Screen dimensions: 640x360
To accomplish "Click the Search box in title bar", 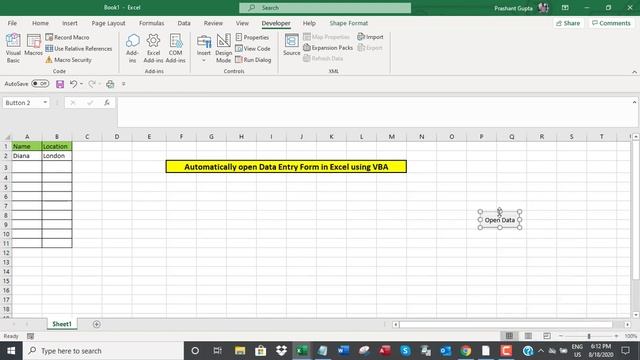I will click(x=325, y=8).
